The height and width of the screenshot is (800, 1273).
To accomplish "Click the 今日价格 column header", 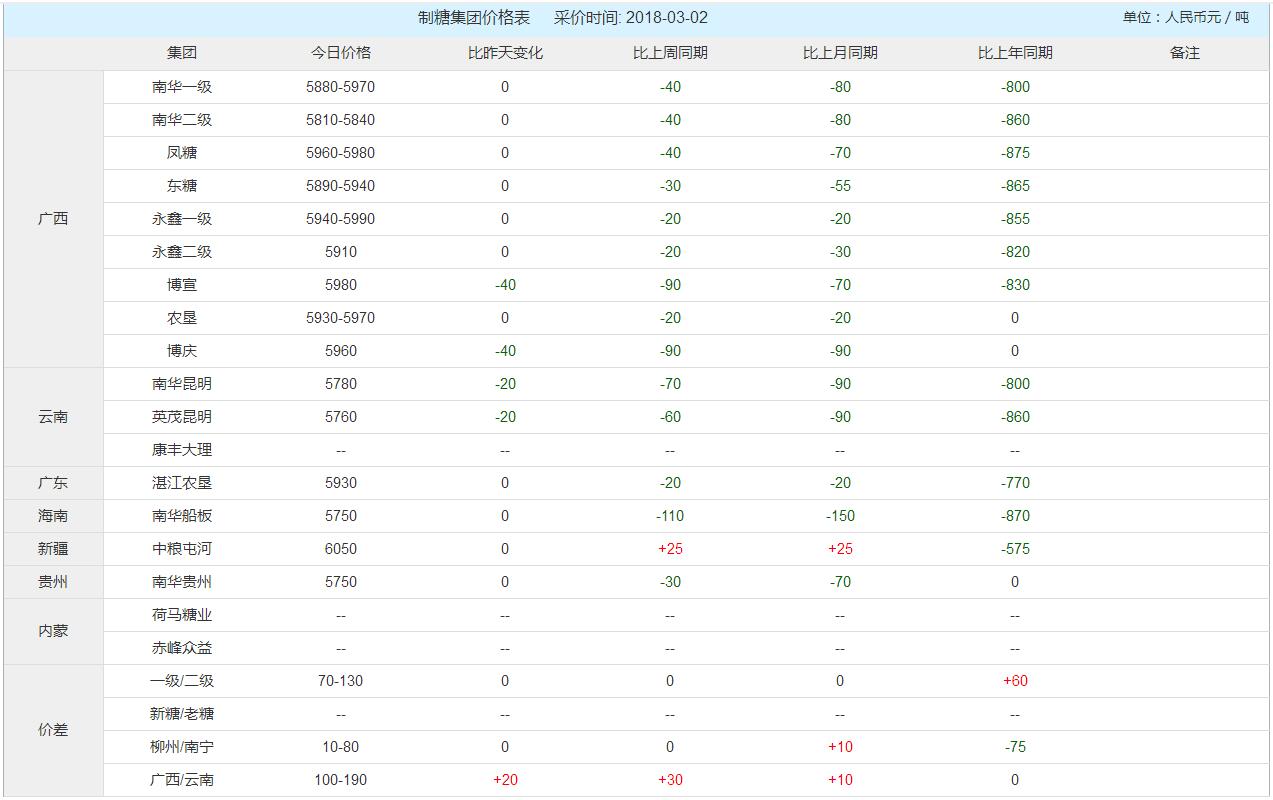I will pyautogui.click(x=341, y=53).
